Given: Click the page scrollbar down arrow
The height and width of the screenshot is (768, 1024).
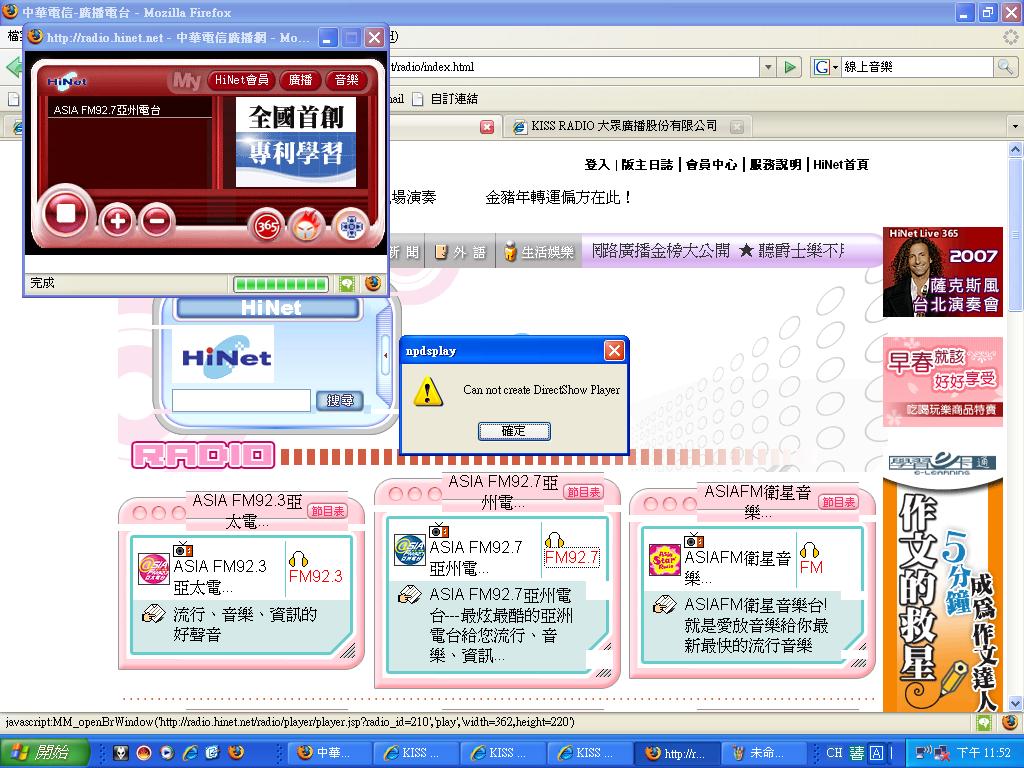Looking at the screenshot, I should 1016,703.
